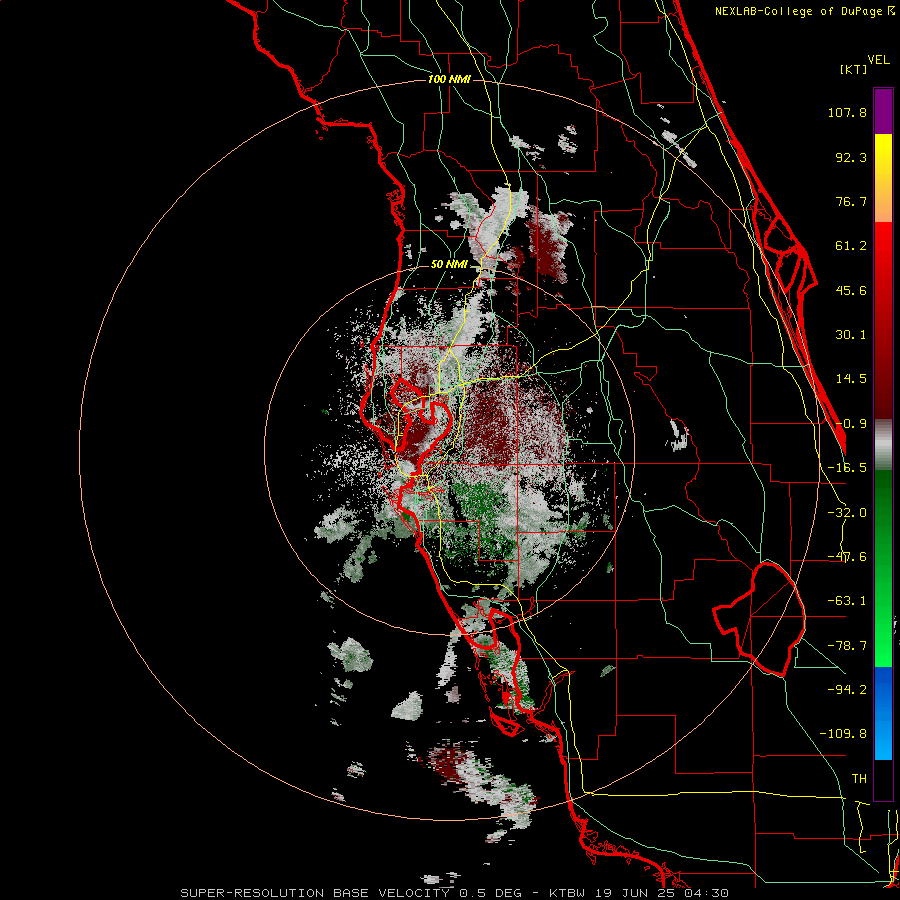
Task: Click the blue segment of the velocity color bar
Action: point(883,713)
